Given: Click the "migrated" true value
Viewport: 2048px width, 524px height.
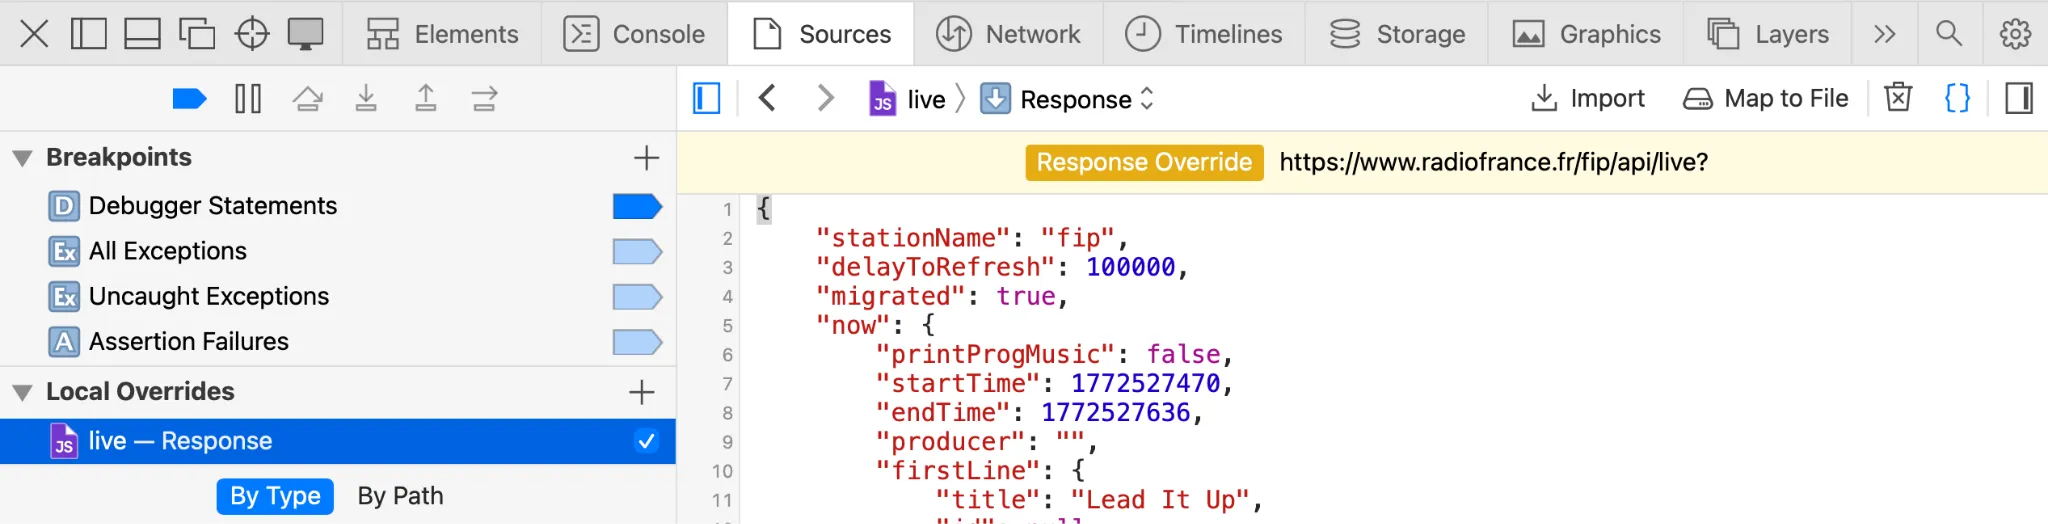Looking at the screenshot, I should [1026, 297].
